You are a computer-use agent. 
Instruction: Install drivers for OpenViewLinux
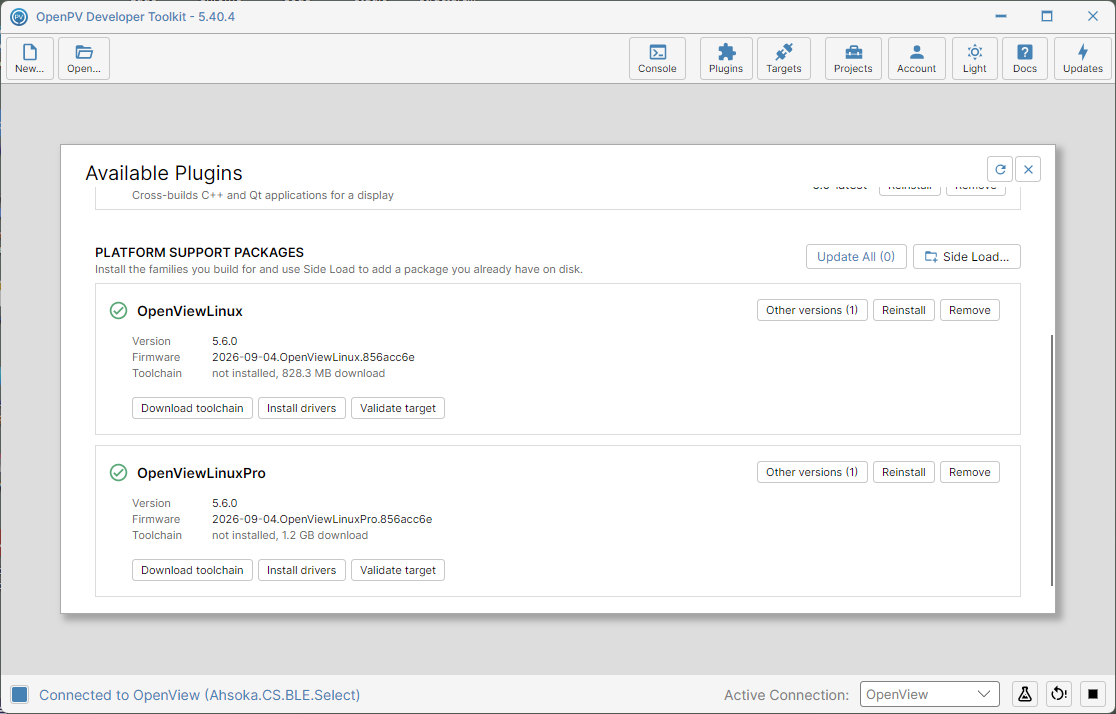point(302,409)
